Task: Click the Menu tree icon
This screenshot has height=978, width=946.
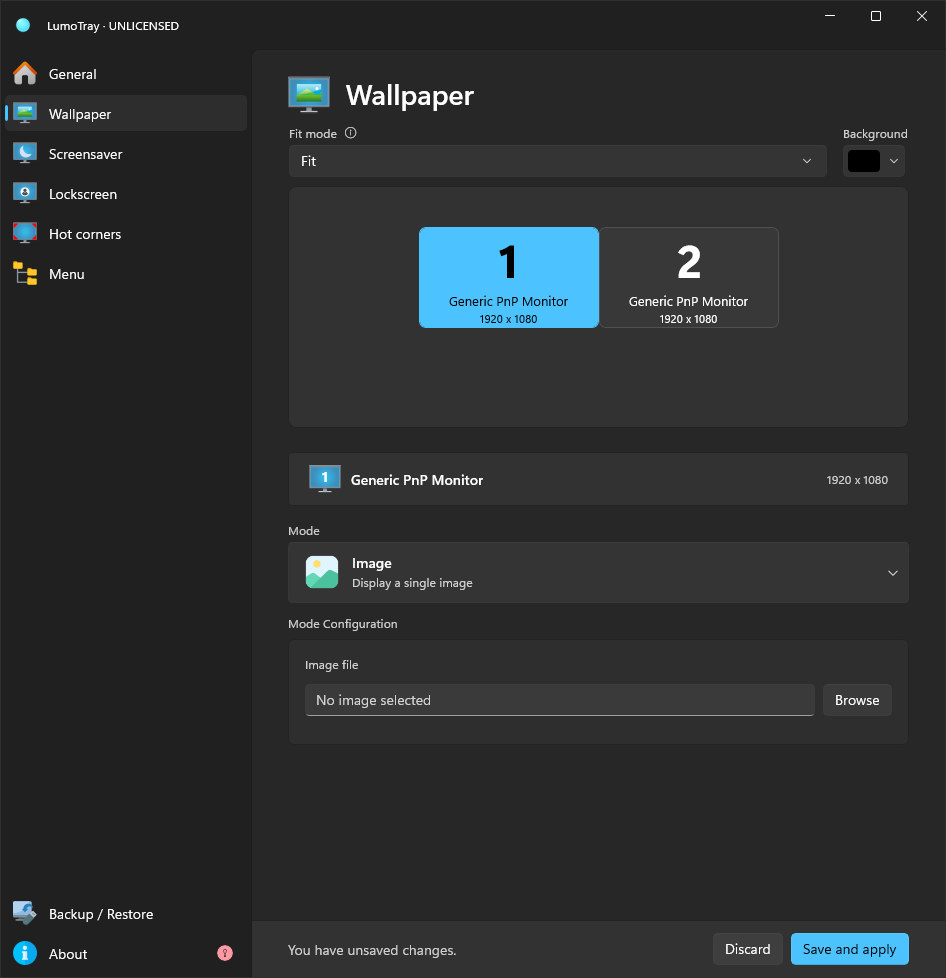Action: tap(25, 273)
